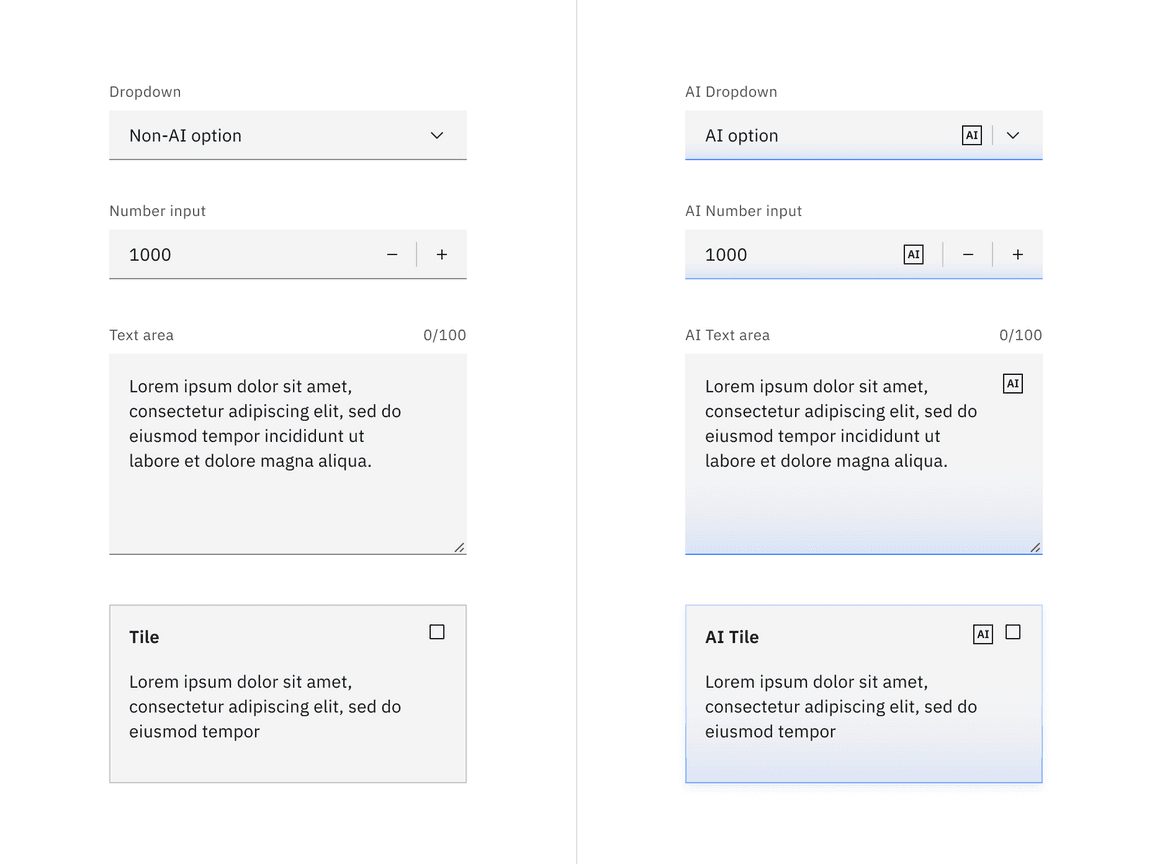
Task: Click the Dropdown field label
Action: coord(145,92)
